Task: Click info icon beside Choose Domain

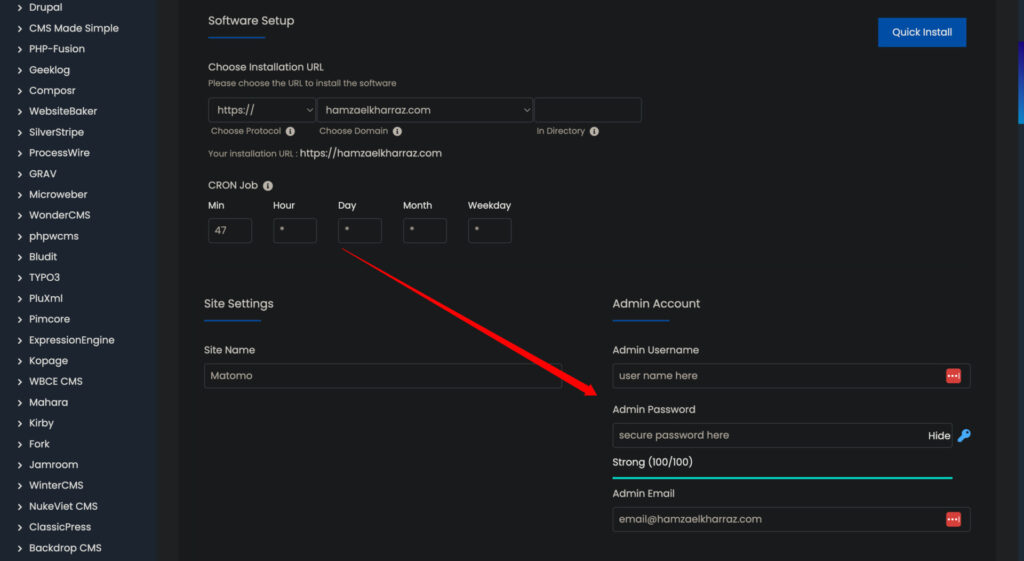Action: [x=397, y=131]
